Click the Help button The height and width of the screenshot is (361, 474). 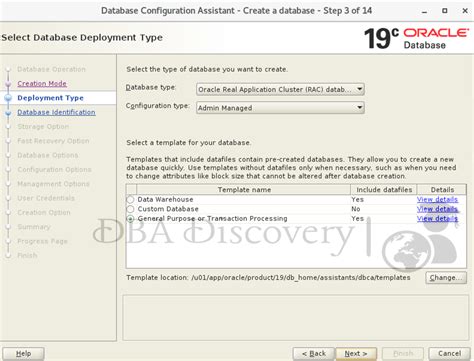pyautogui.click(x=23, y=354)
